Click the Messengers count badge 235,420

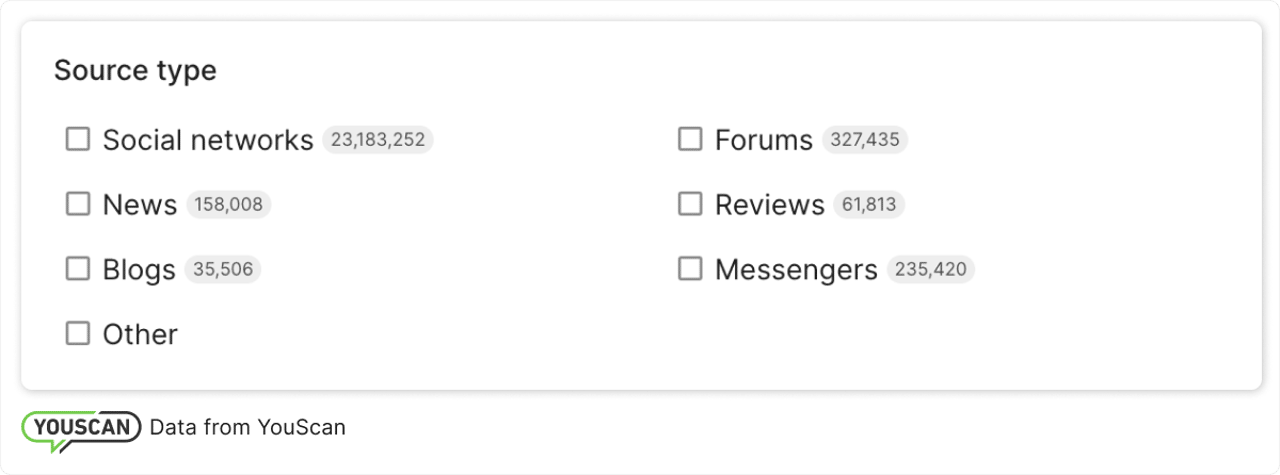pyautogui.click(x=930, y=270)
